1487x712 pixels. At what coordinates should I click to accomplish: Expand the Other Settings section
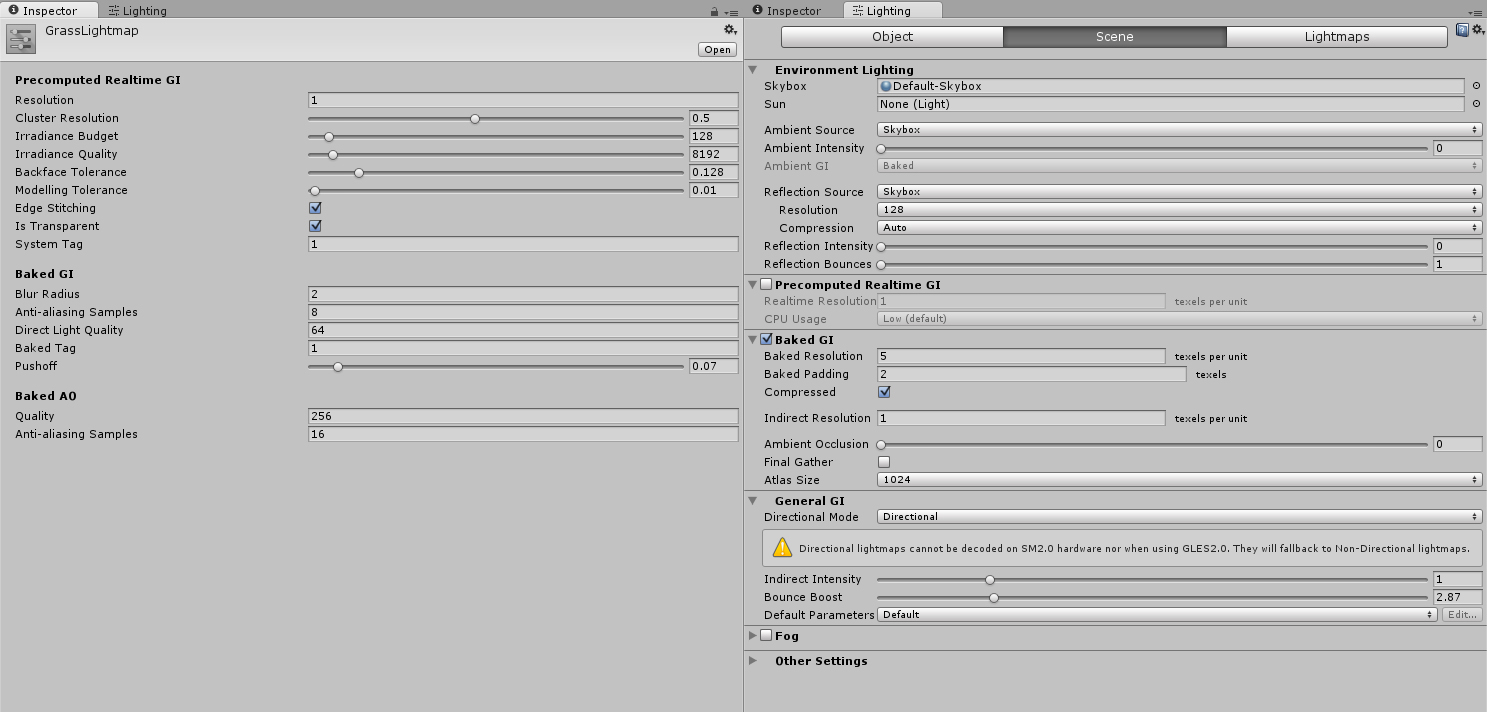coord(753,661)
